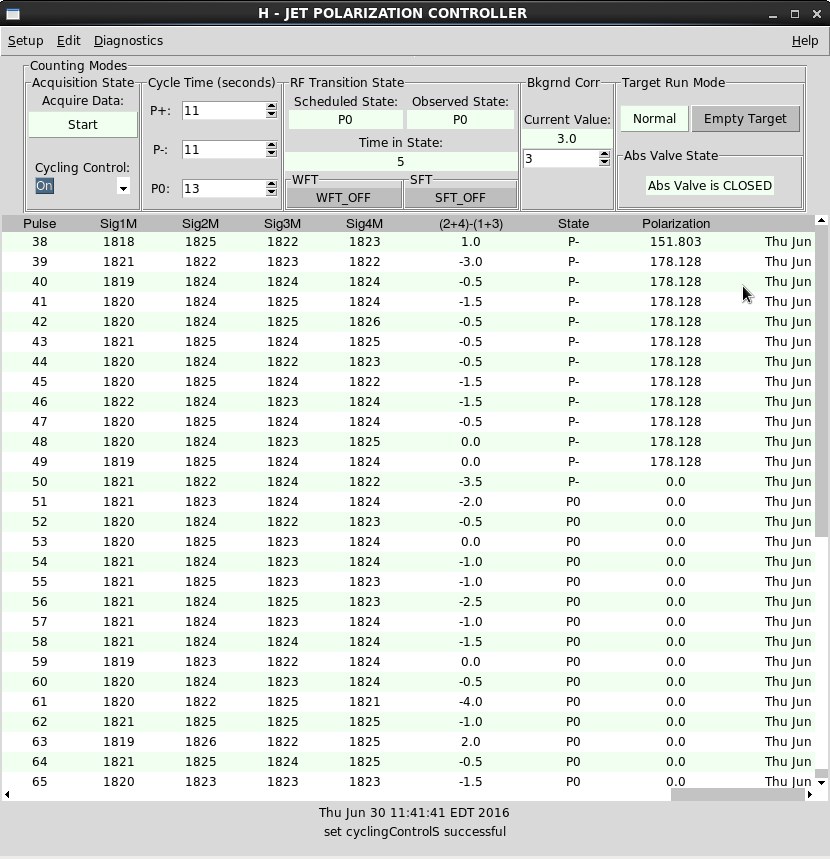
Task: Open the Diagnostics menu
Action: pos(128,41)
